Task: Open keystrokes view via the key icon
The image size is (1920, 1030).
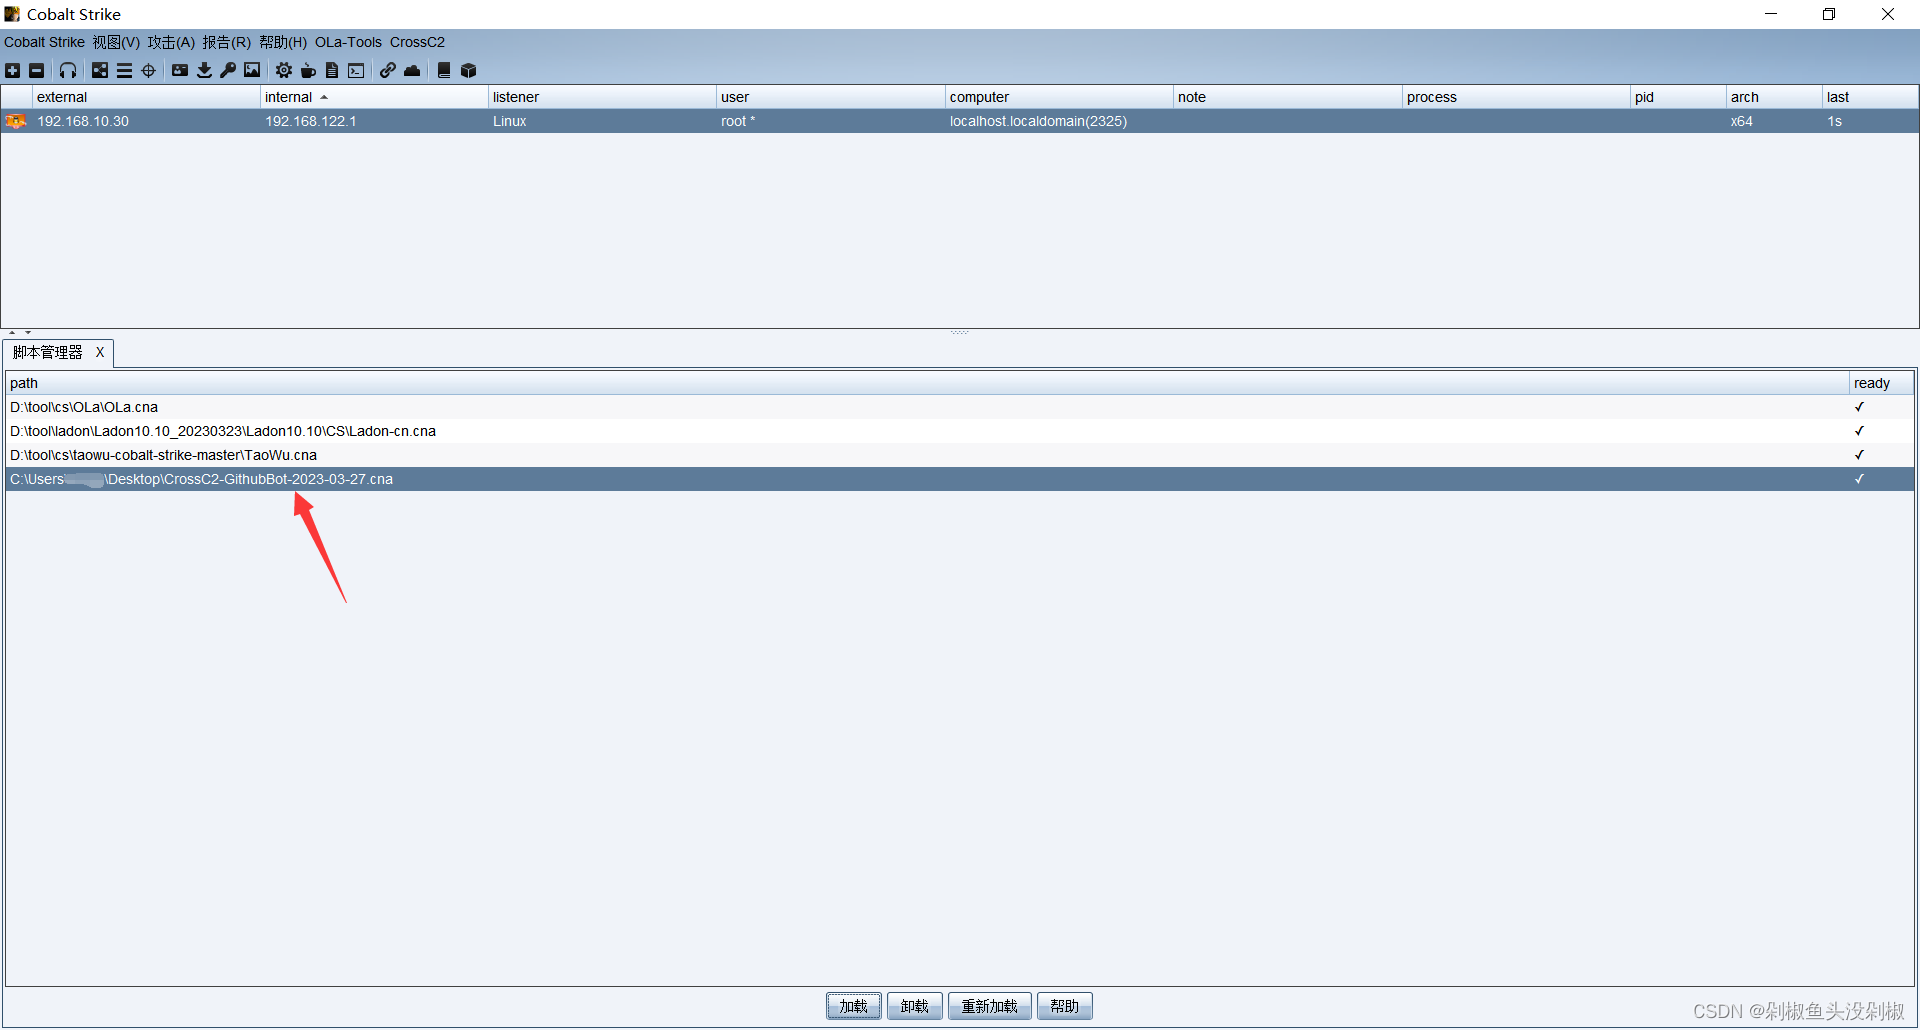Action: click(x=228, y=70)
